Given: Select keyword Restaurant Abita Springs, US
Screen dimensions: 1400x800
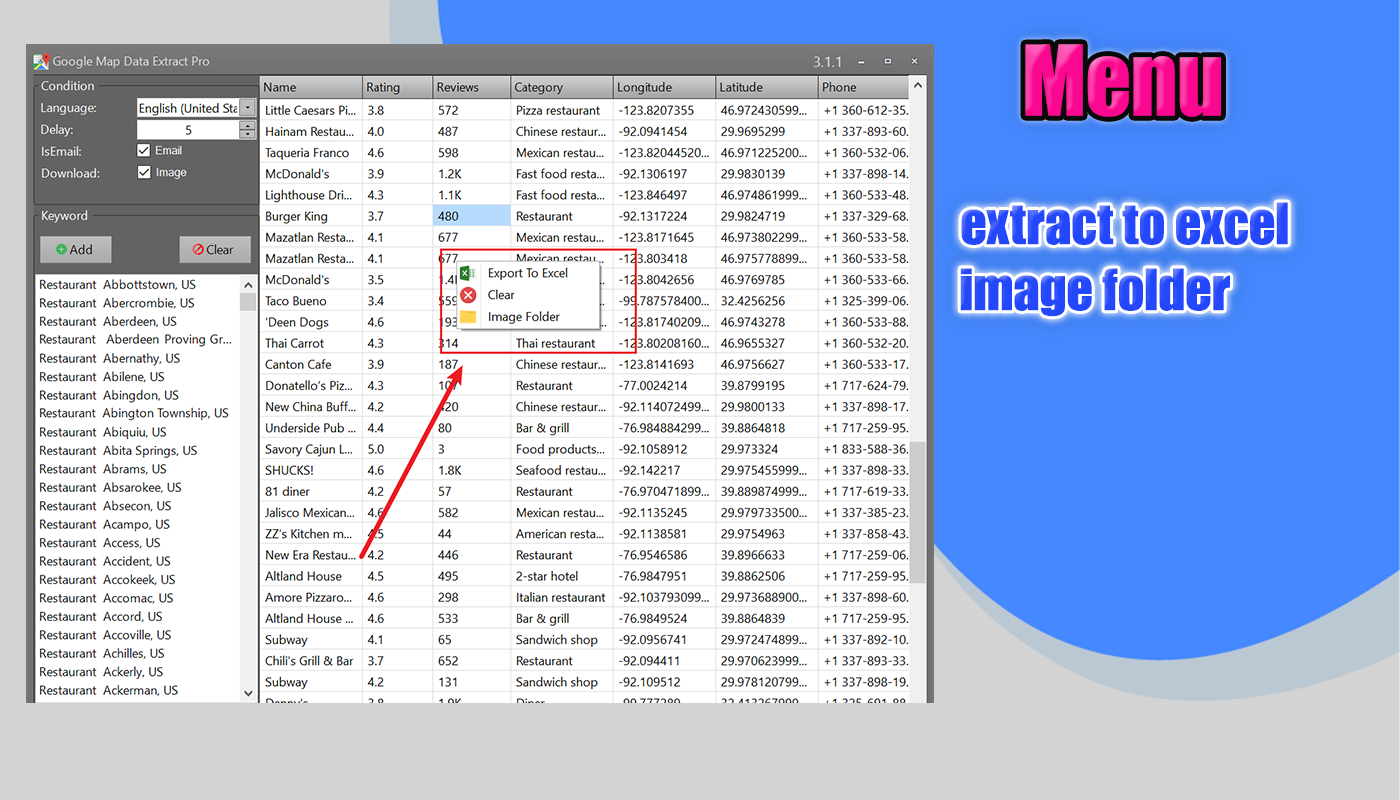Looking at the screenshot, I should tap(118, 450).
